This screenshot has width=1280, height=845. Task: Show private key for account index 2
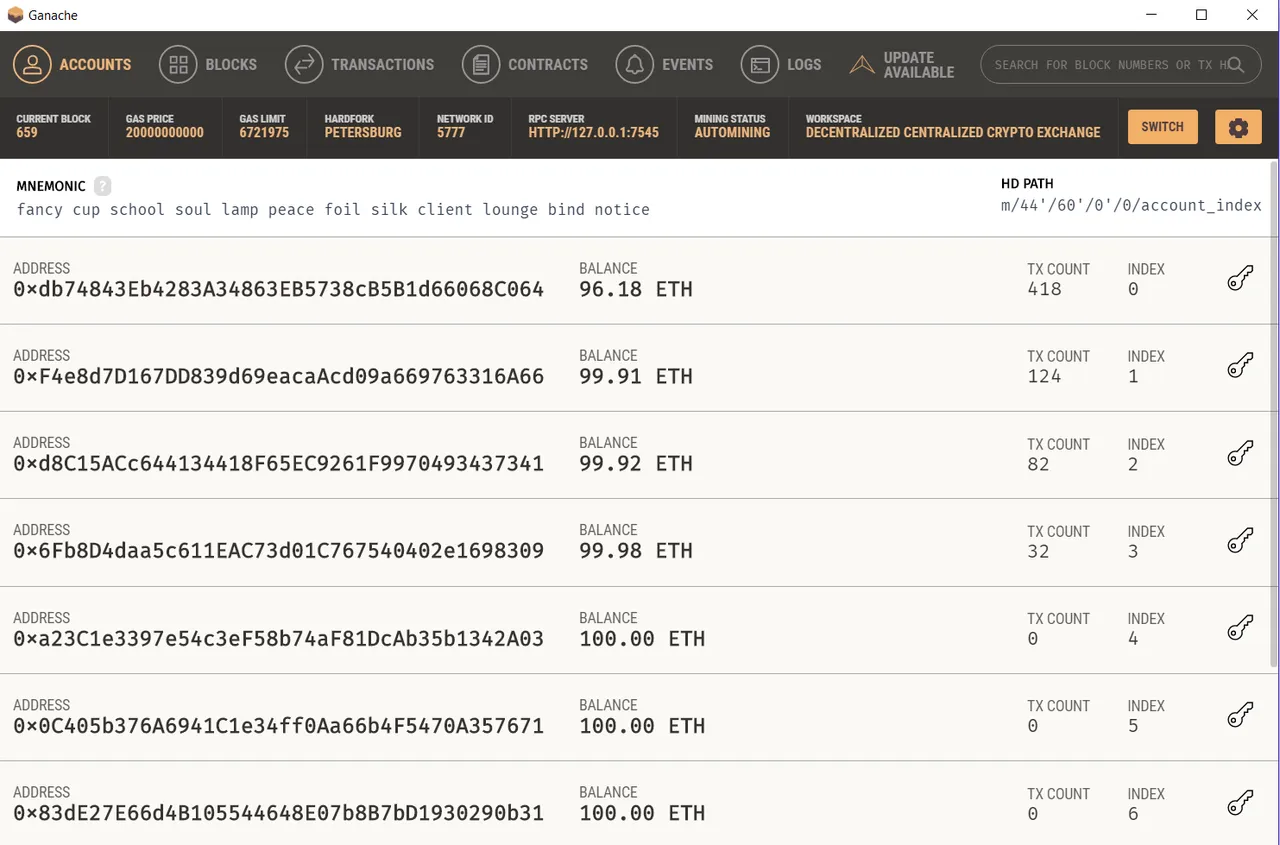1240,454
